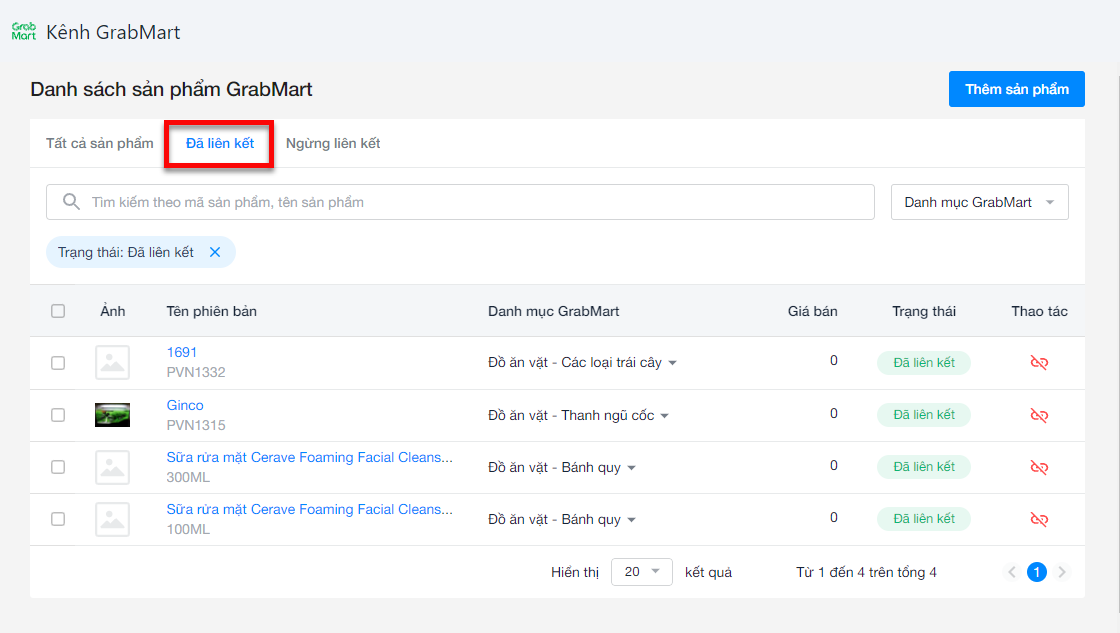Click the 'Giá bán' column header
Image resolution: width=1120 pixels, height=633 pixels.
812,311
